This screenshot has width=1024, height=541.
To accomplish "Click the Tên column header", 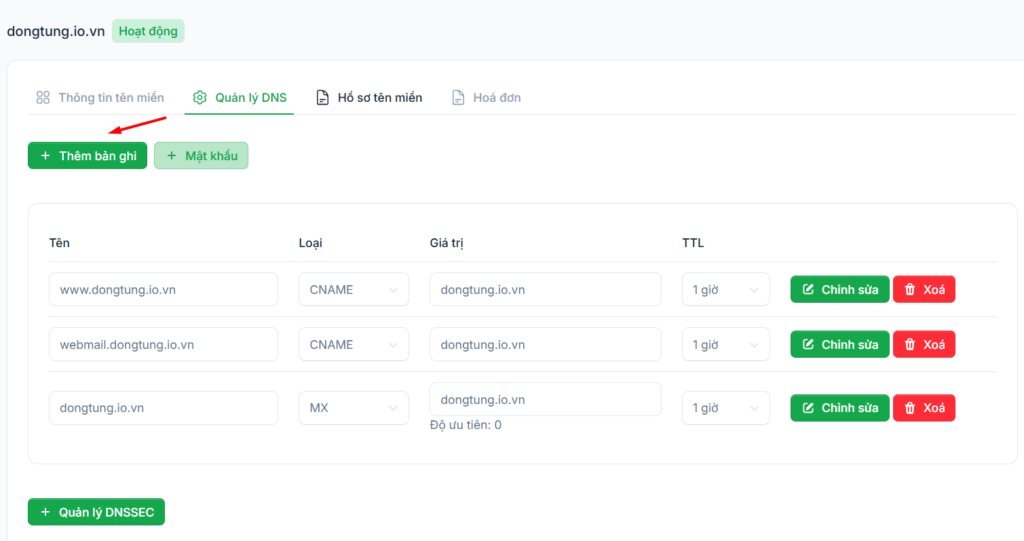I will [59, 243].
